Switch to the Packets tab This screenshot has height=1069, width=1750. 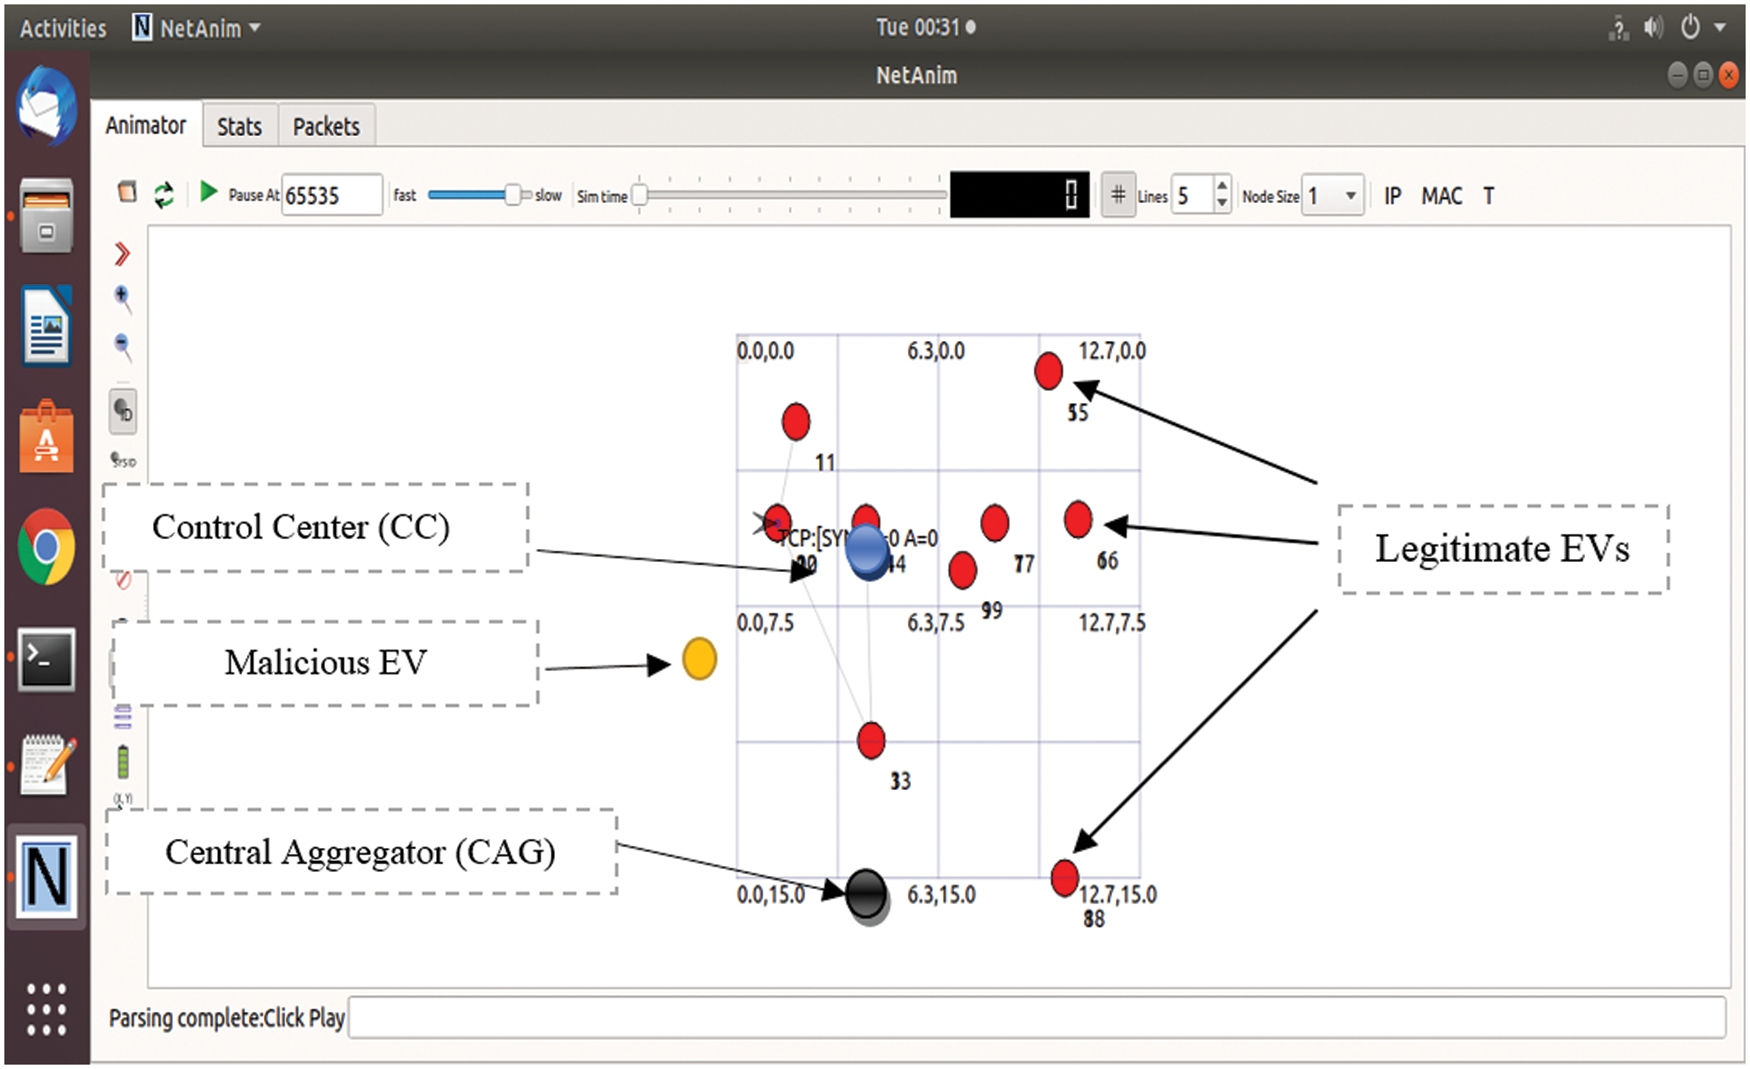pyautogui.click(x=326, y=126)
